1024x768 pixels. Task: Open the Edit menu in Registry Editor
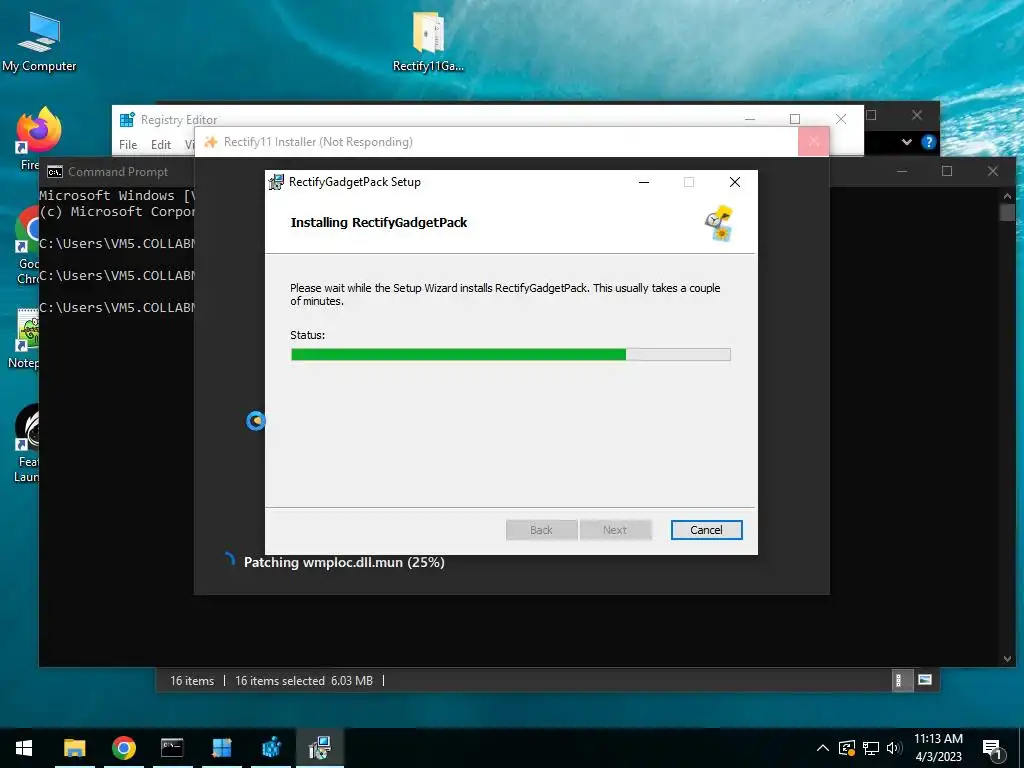(x=161, y=145)
